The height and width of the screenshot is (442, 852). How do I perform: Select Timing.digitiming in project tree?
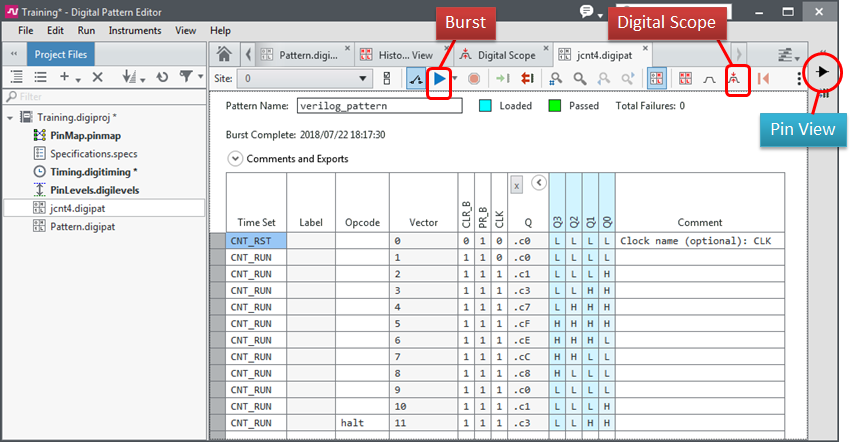[x=93, y=172]
